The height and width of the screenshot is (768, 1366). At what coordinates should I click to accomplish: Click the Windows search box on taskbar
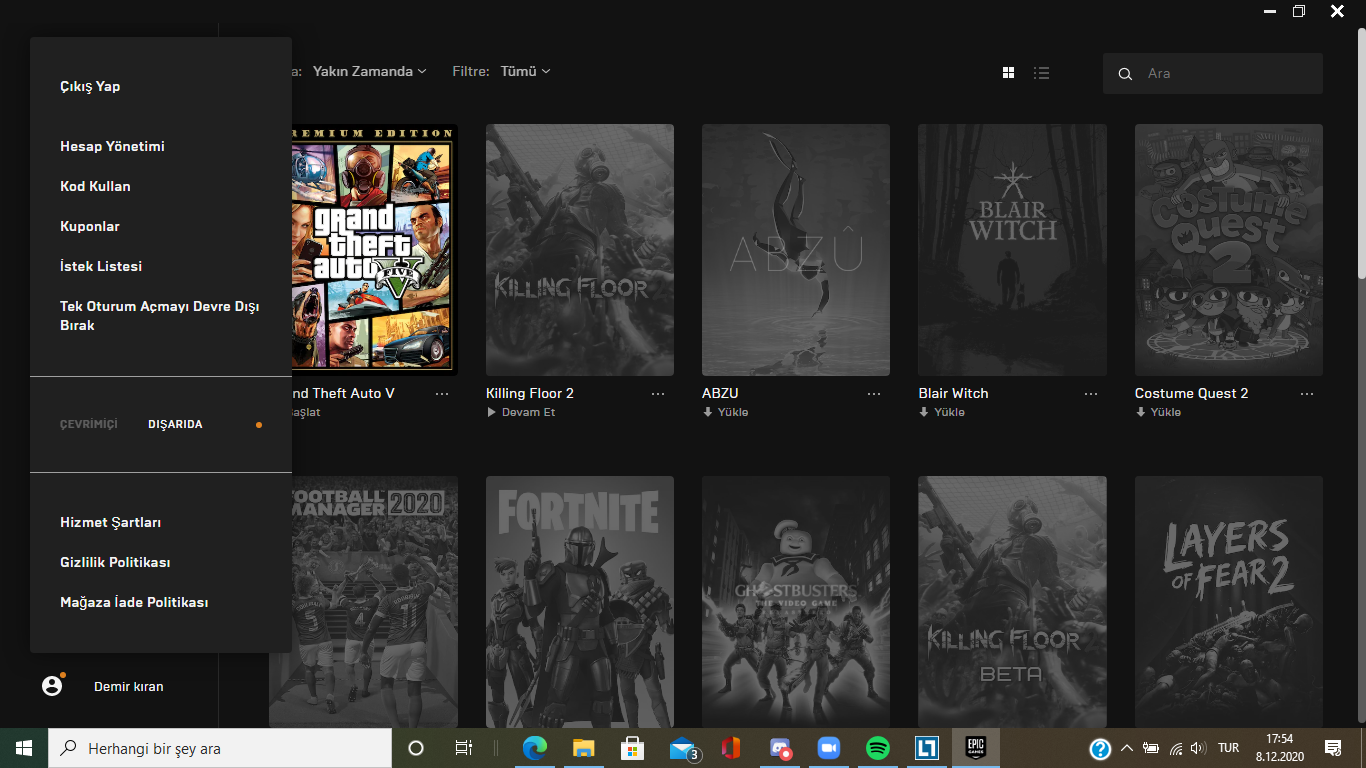tap(220, 748)
